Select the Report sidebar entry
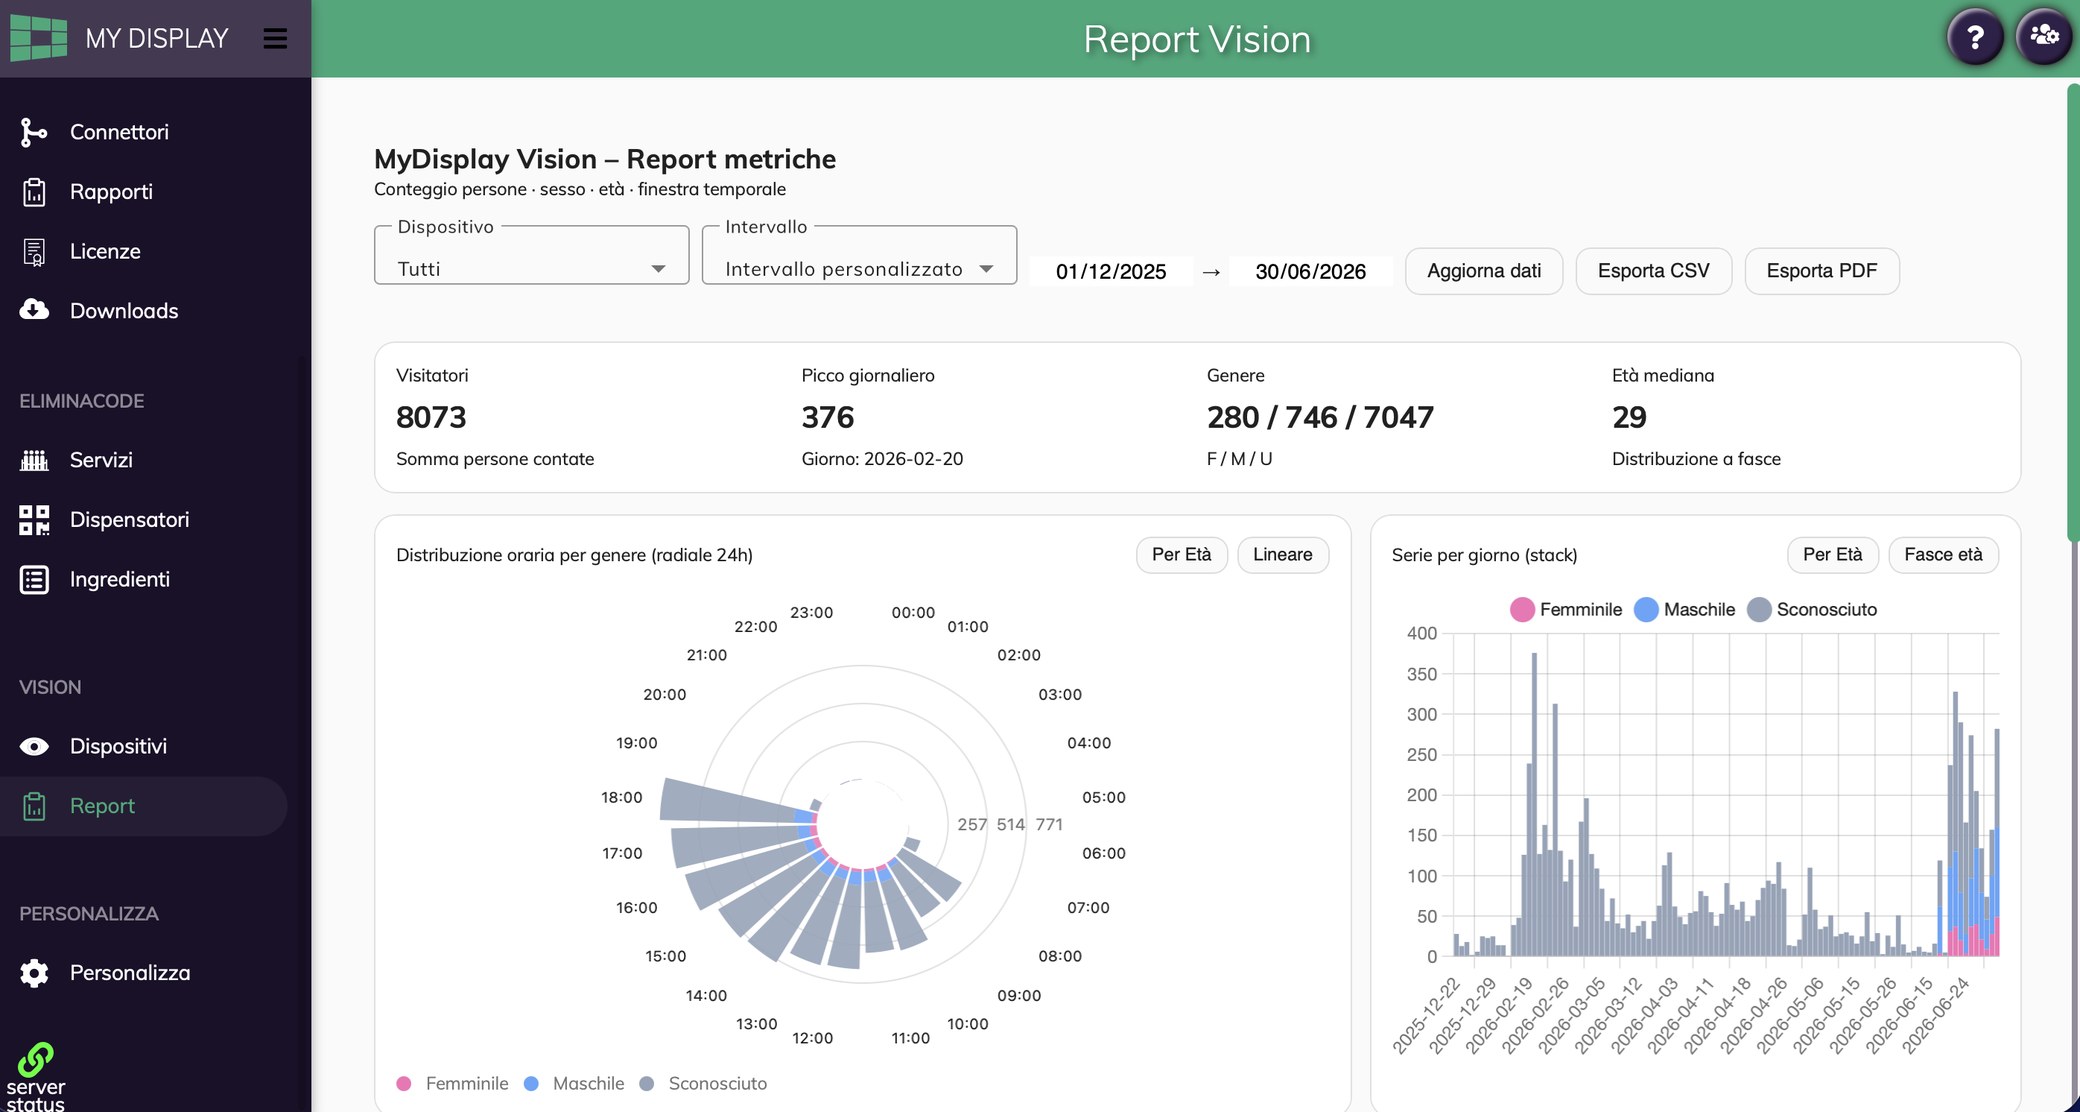 coord(144,806)
